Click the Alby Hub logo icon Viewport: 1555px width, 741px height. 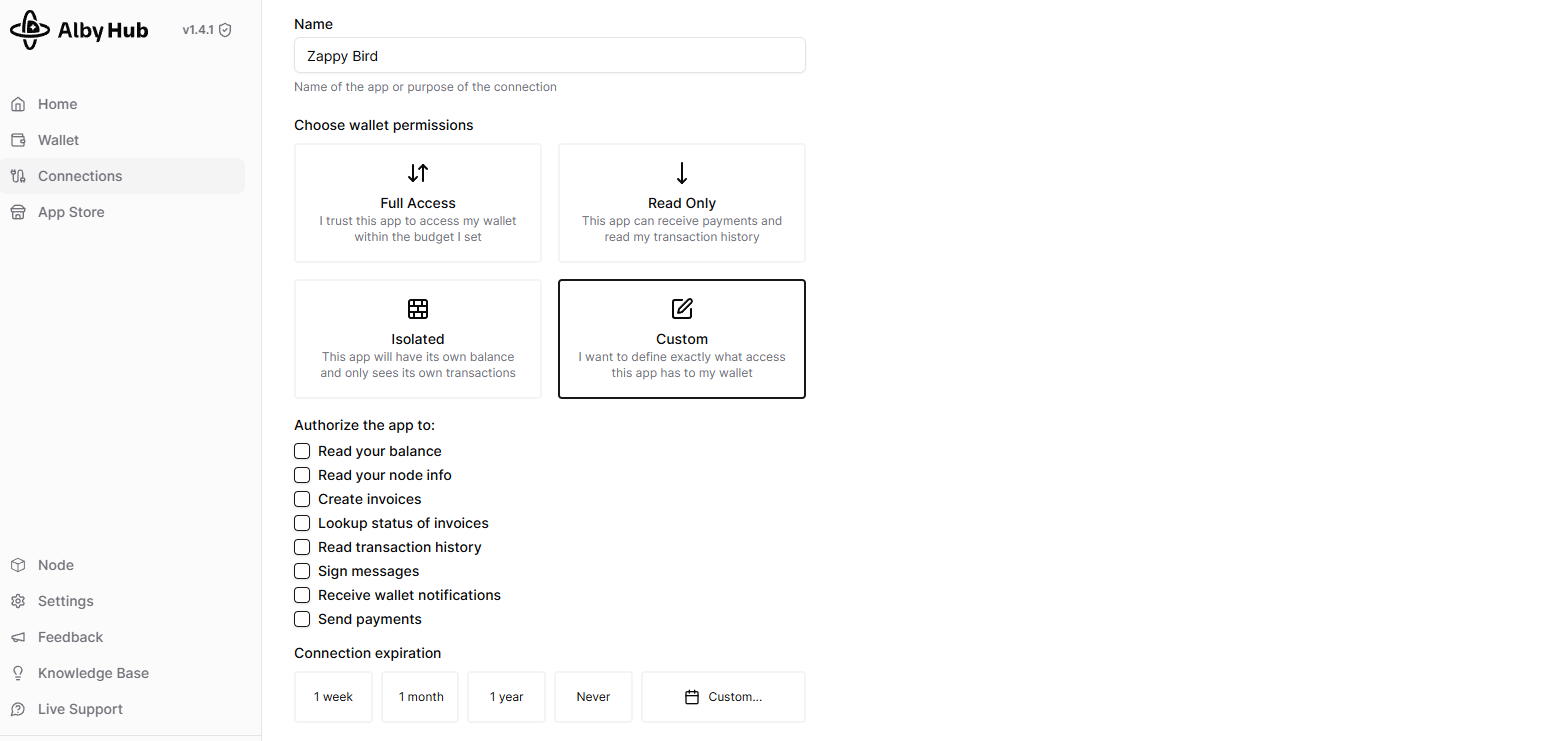(30, 30)
